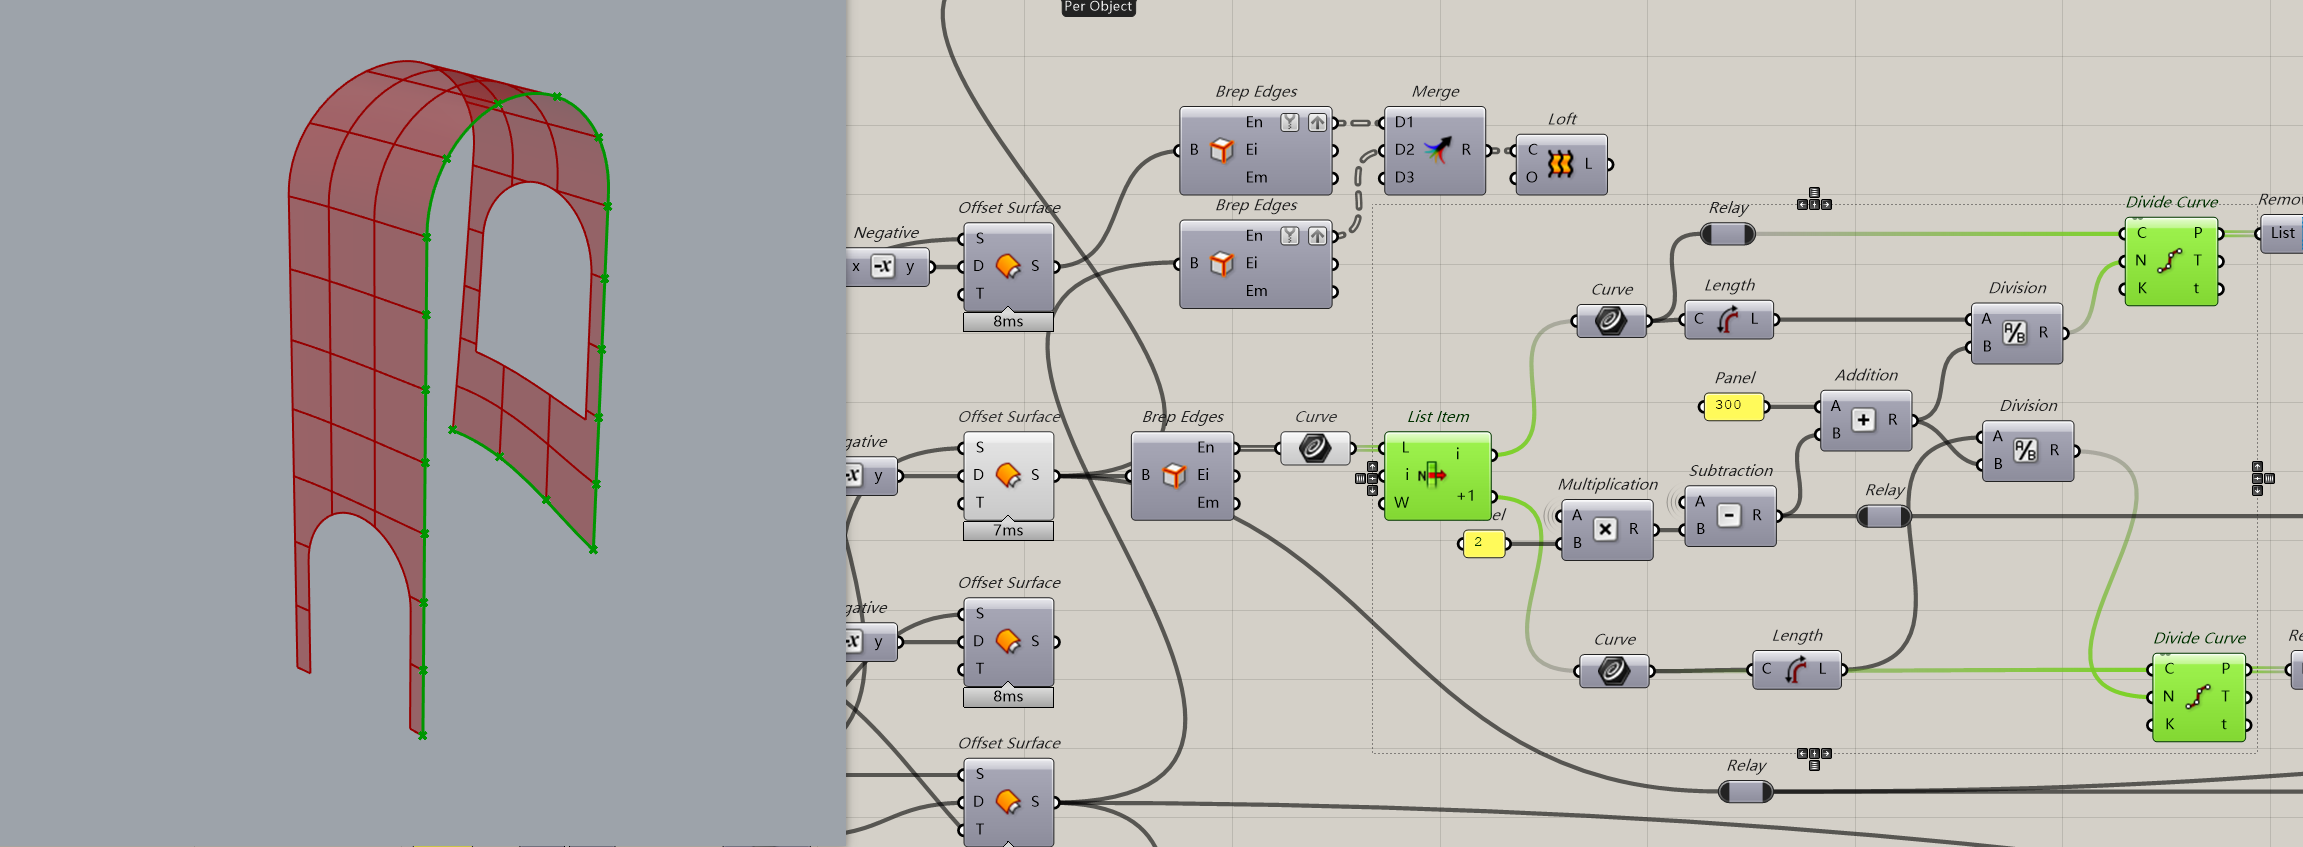Click the align-left arrow widget above the top Relay

pyautogui.click(x=1802, y=205)
